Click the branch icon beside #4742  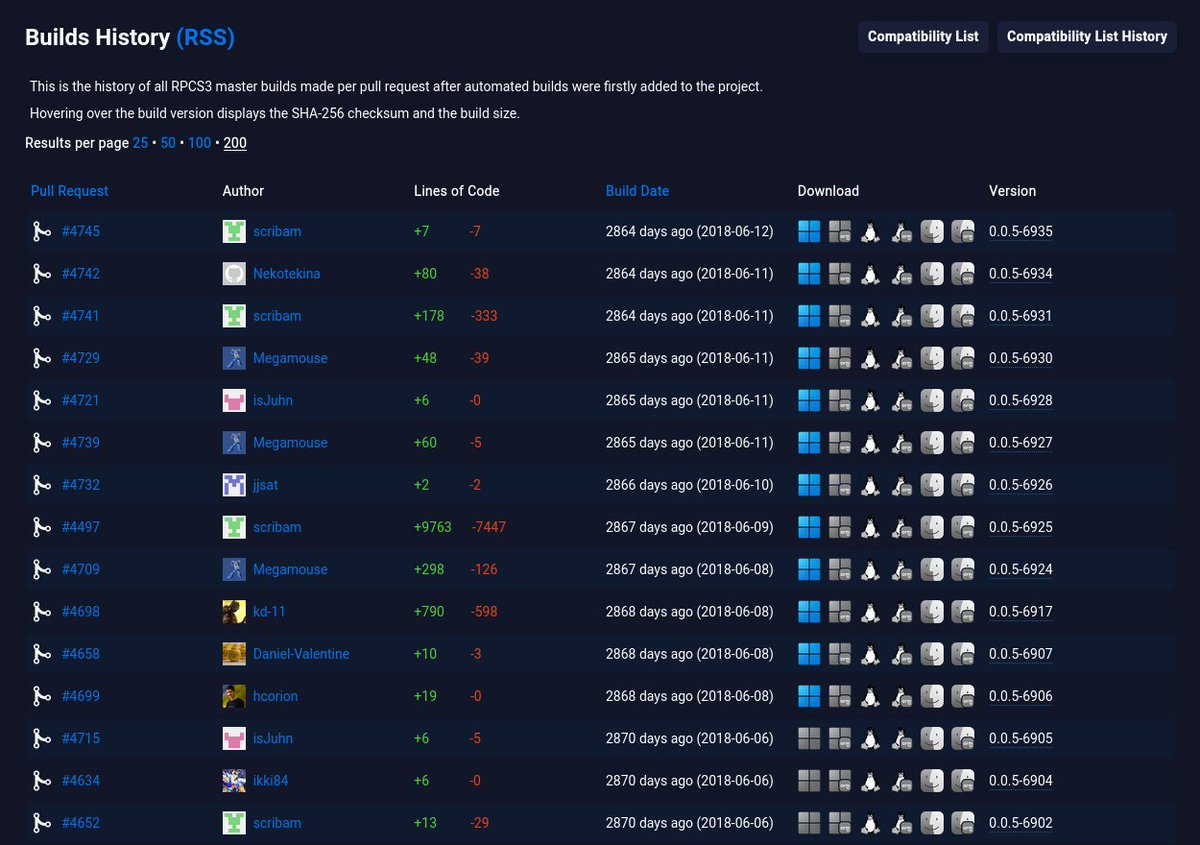pos(41,273)
